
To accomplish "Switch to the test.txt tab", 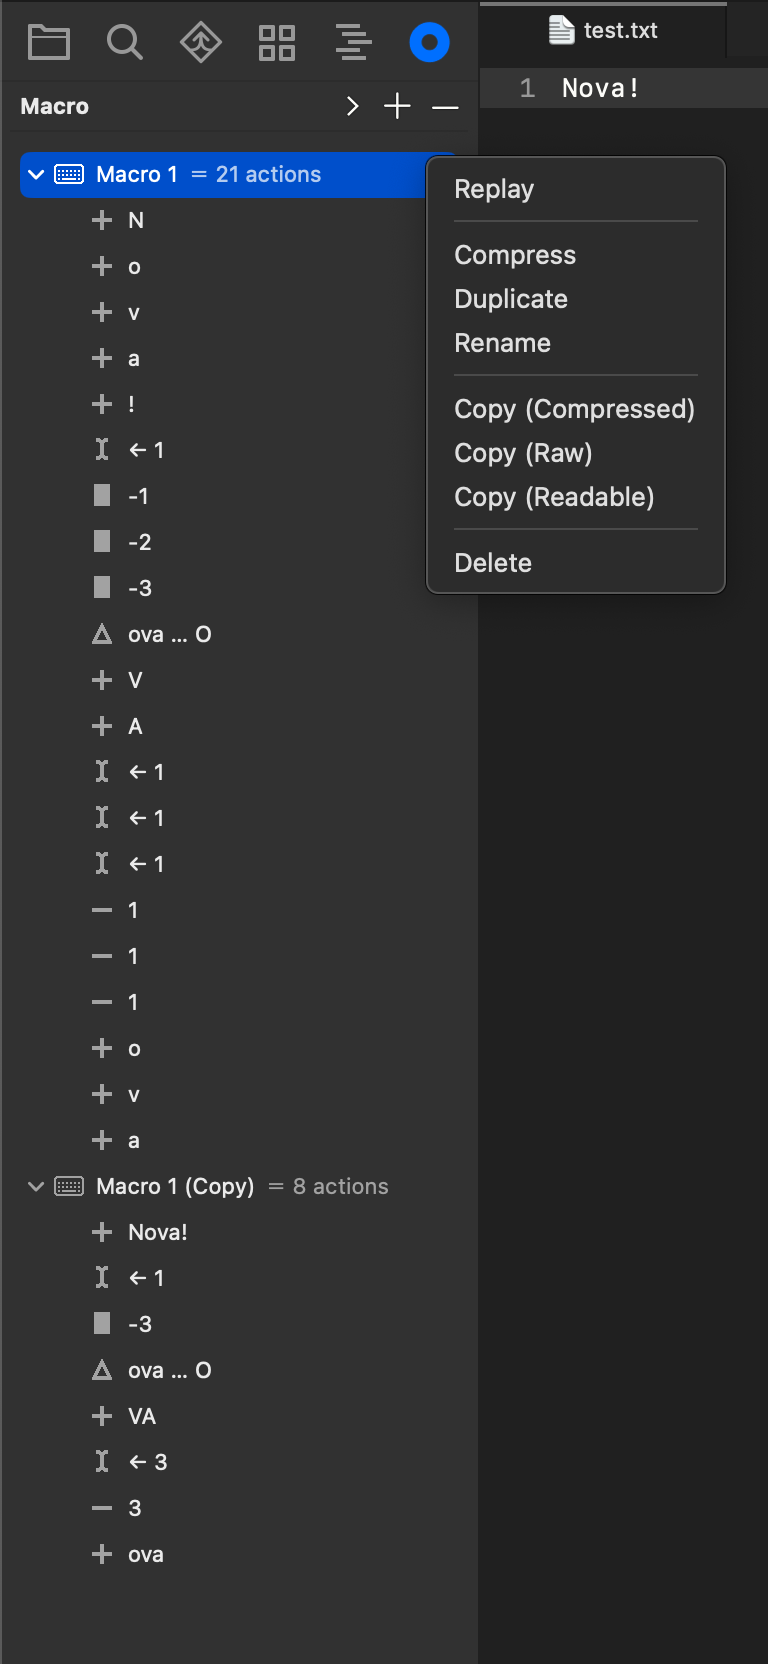I will click(x=604, y=31).
